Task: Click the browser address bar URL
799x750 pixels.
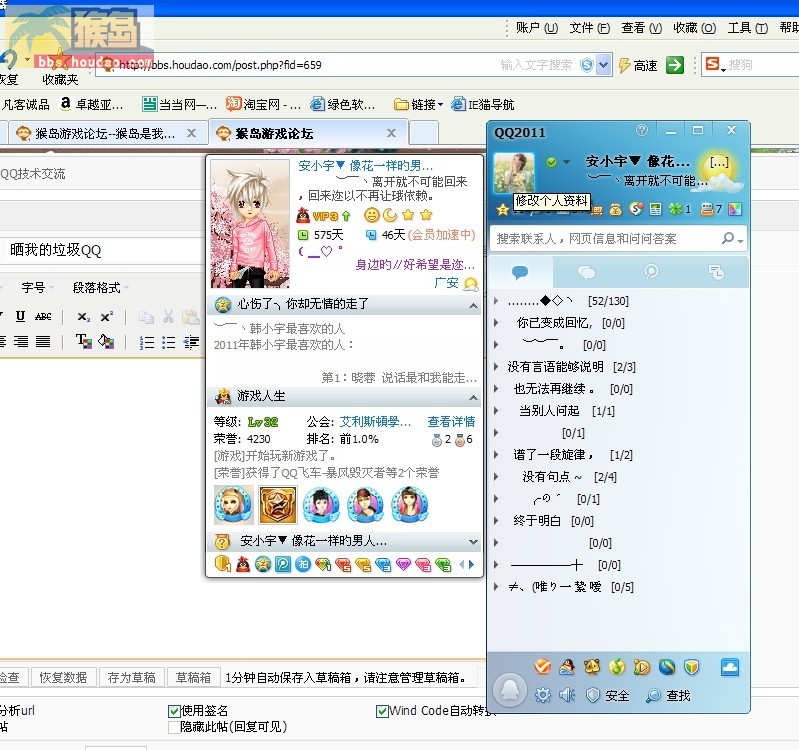Action: (220, 65)
